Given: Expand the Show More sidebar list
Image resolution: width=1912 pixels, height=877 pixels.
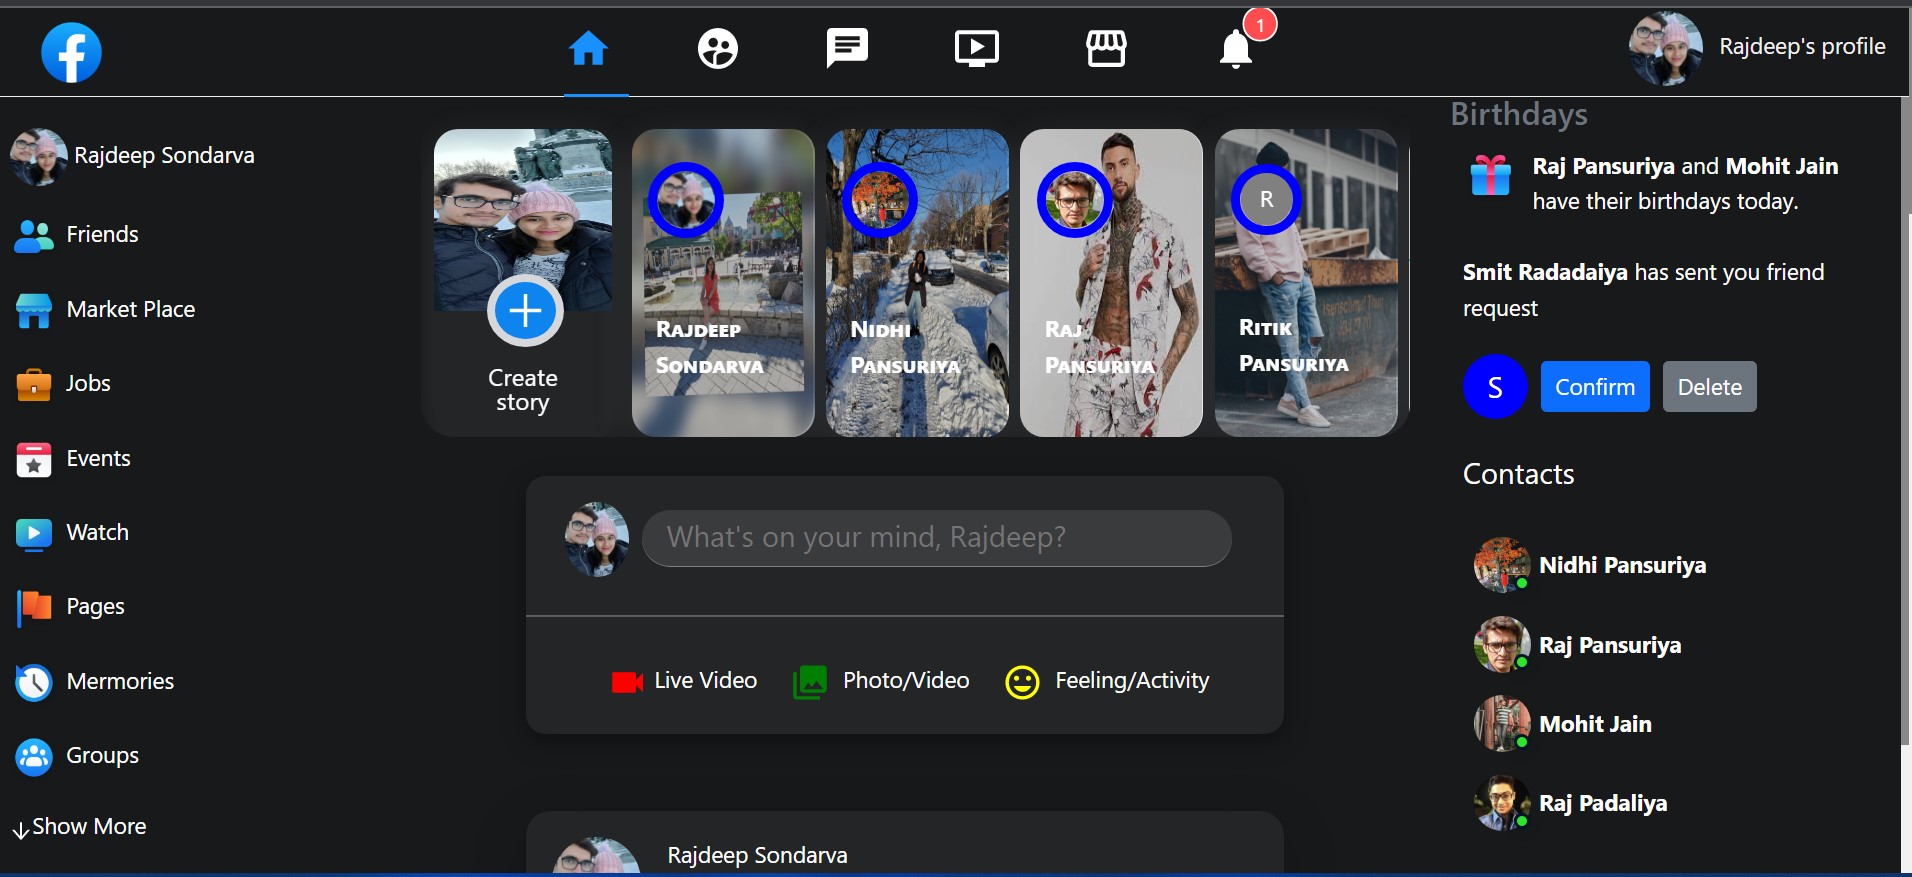Looking at the screenshot, I should (79, 827).
